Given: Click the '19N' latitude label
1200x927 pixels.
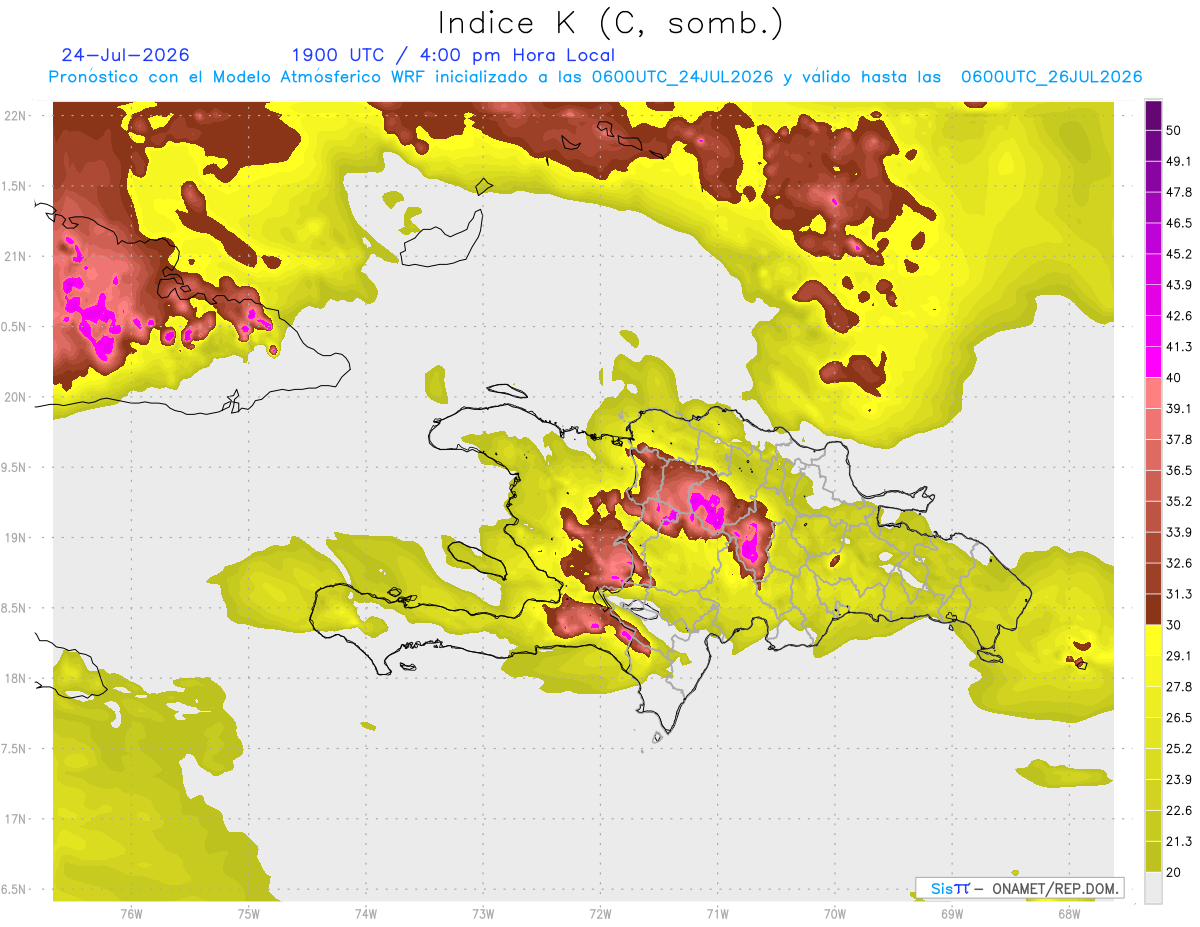Looking at the screenshot, I should tap(17, 538).
